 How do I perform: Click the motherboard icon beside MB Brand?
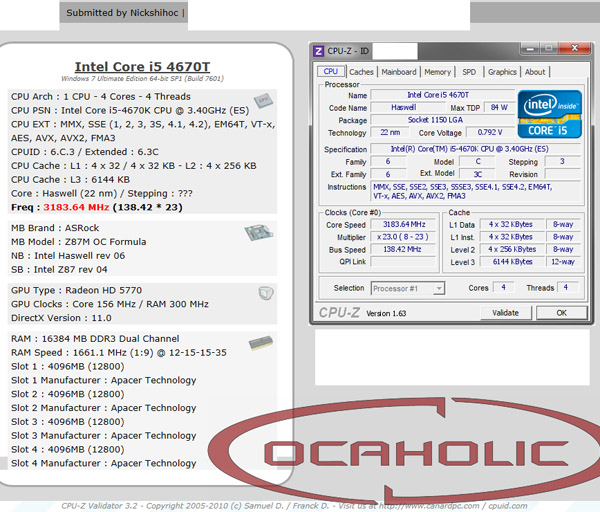(259, 232)
